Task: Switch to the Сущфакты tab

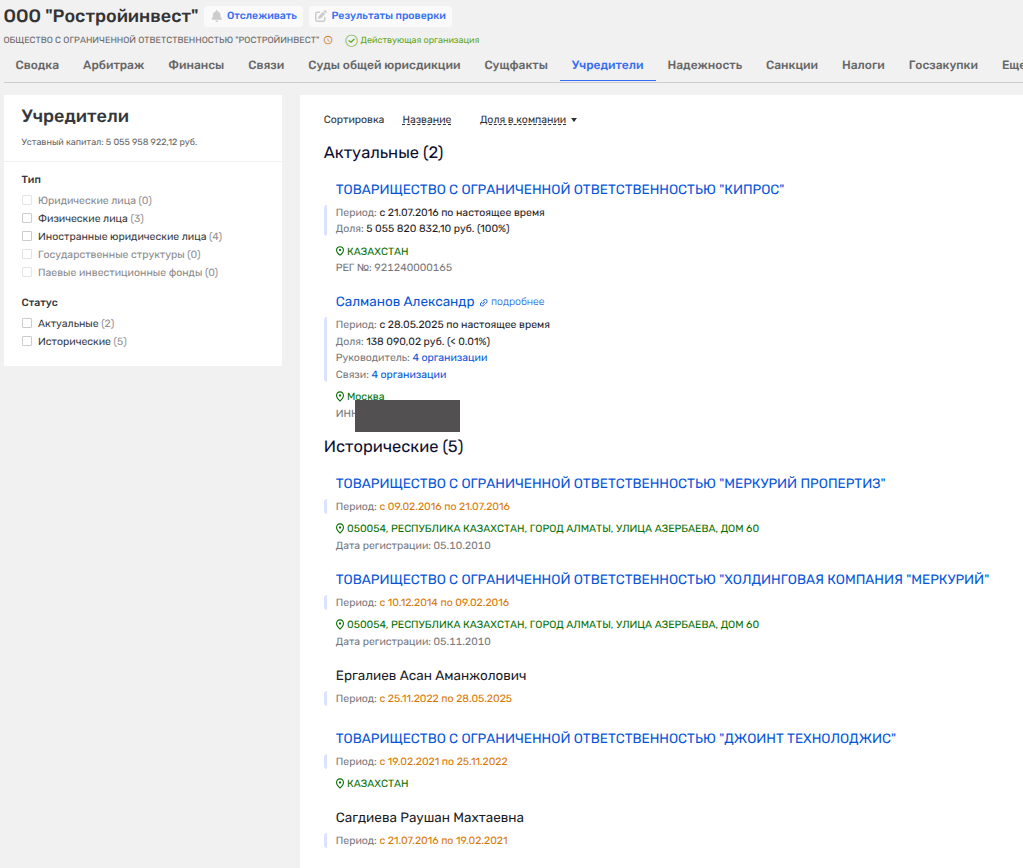Action: point(516,65)
